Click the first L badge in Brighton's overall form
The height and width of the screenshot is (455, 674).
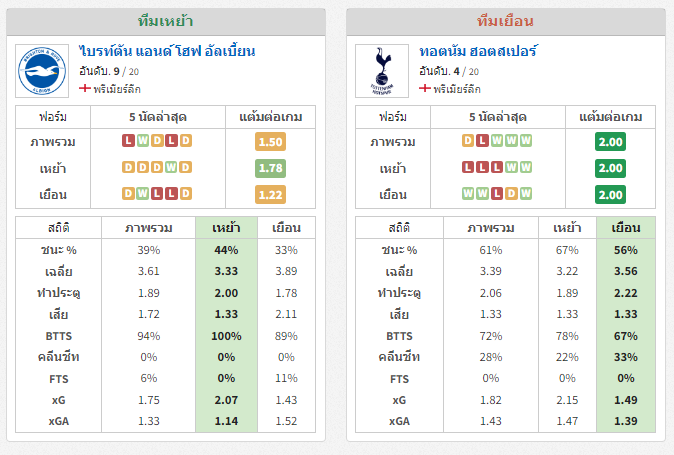click(128, 140)
